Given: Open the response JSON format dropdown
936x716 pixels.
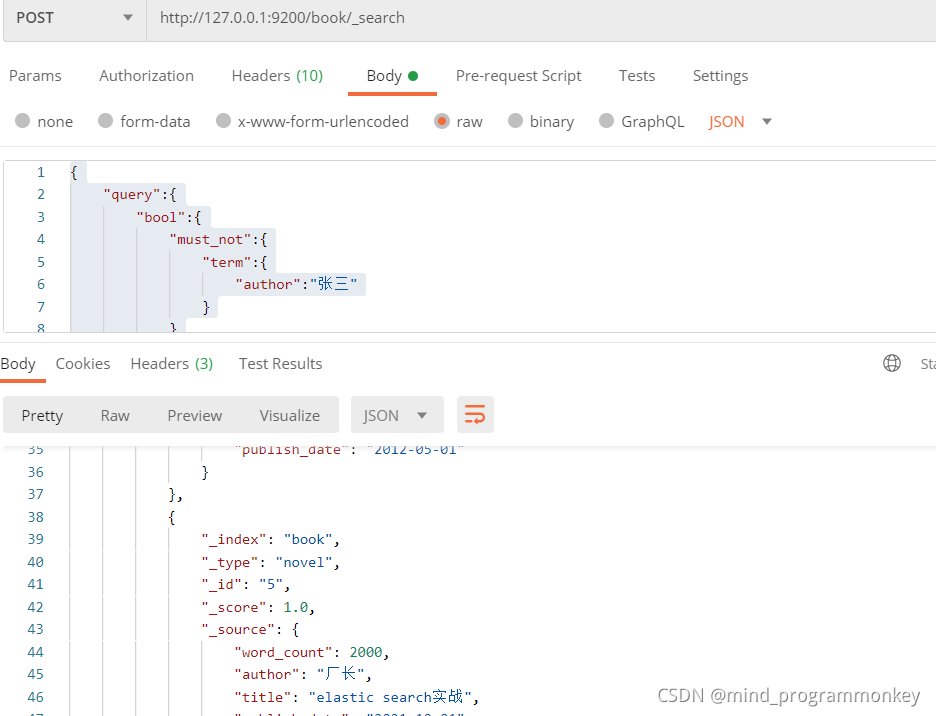Looking at the screenshot, I should tap(397, 414).
